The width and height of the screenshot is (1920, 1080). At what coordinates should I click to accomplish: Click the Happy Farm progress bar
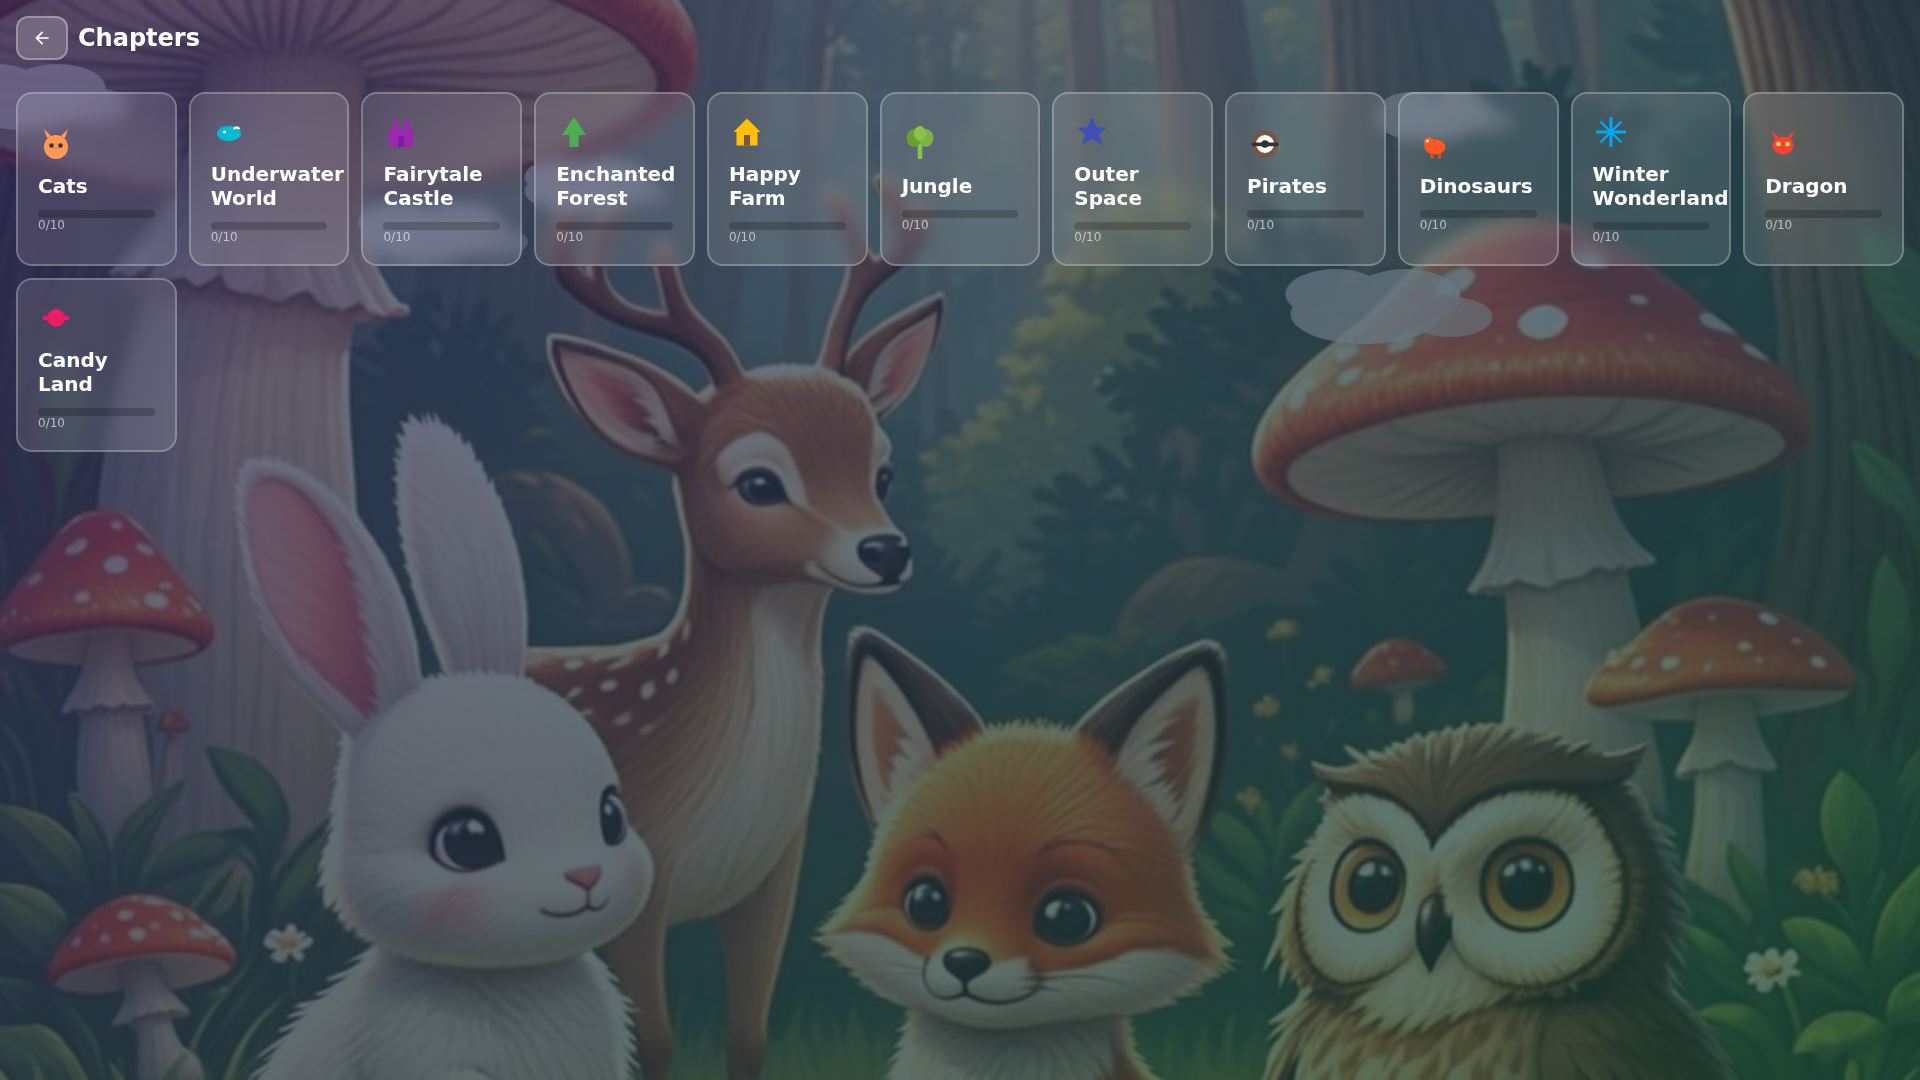787,226
